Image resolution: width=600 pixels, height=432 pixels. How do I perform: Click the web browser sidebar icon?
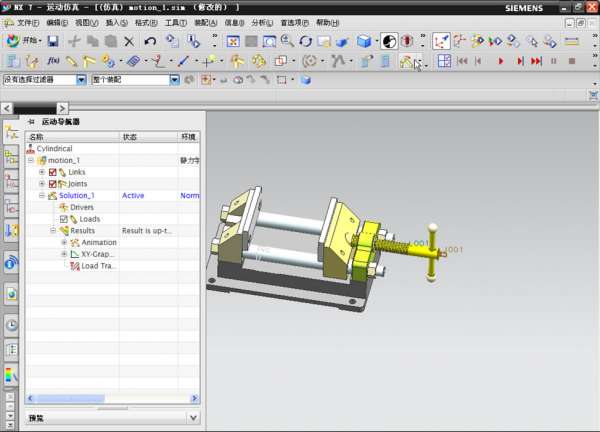pyautogui.click(x=11, y=294)
